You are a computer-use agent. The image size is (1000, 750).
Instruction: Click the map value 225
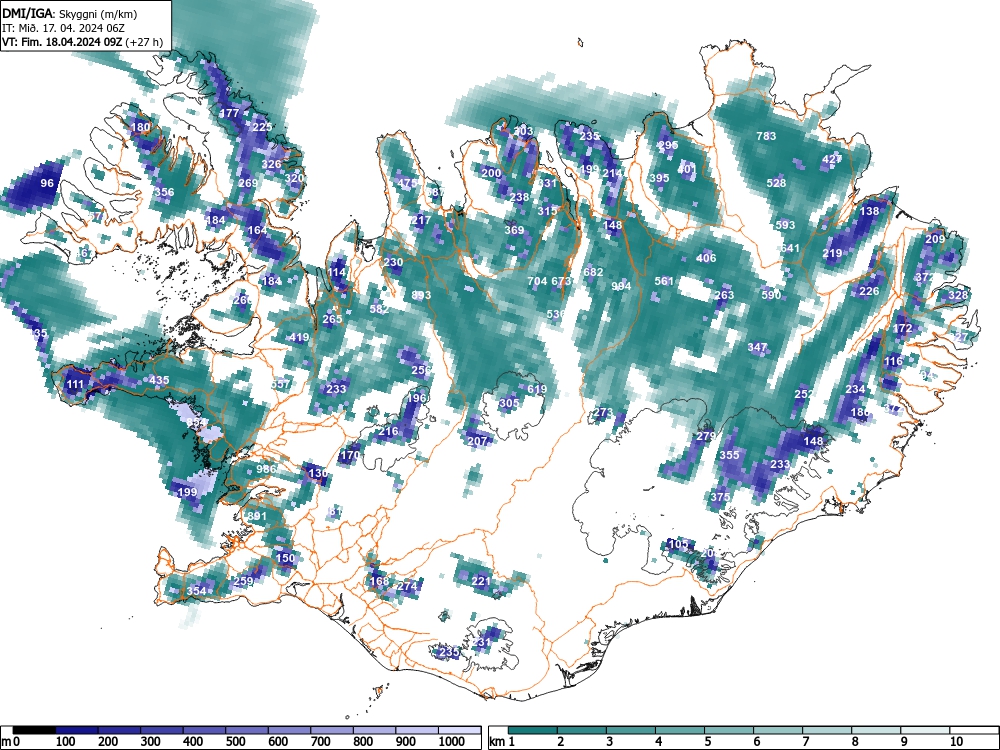click(262, 127)
